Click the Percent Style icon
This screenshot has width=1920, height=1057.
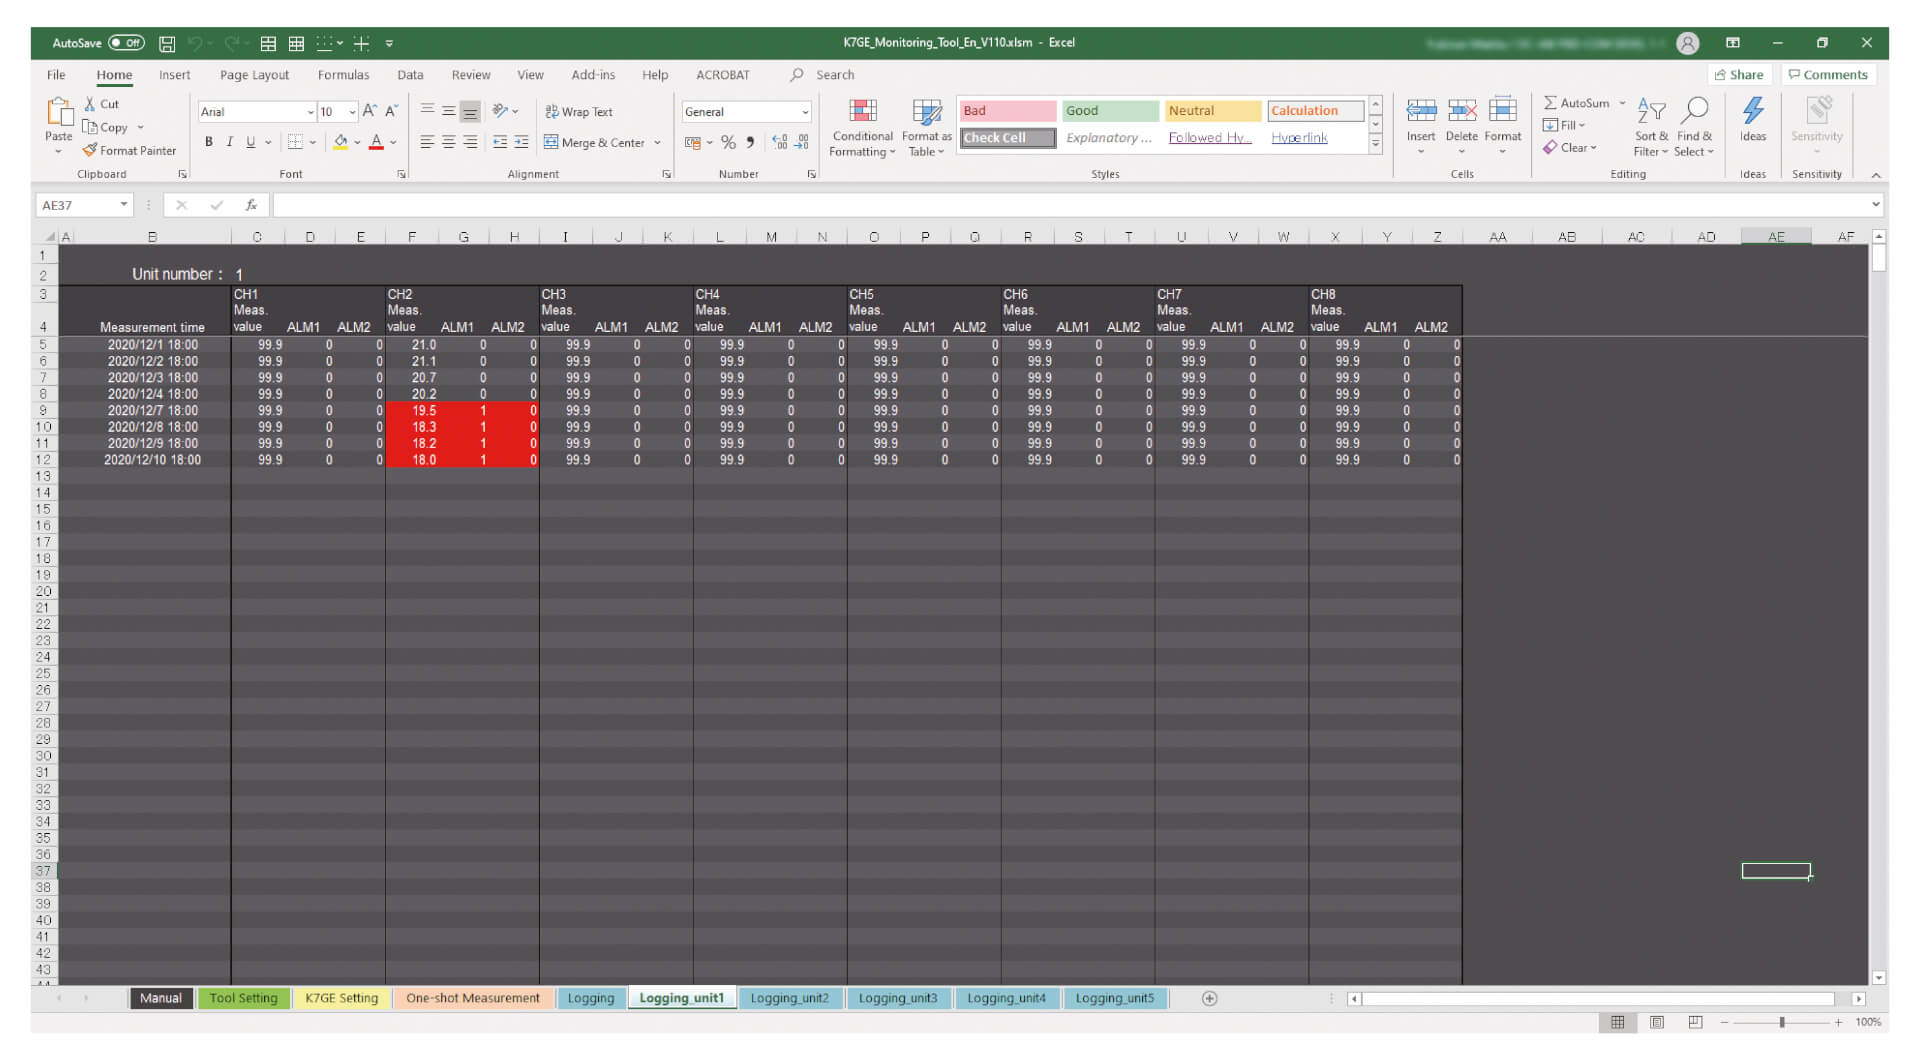[x=728, y=142]
